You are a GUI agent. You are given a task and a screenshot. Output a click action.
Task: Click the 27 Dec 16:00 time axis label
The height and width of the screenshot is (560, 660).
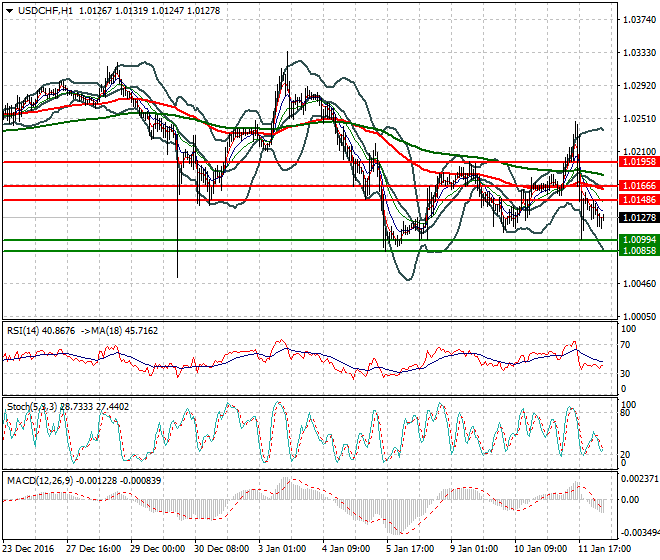pyautogui.click(x=93, y=549)
